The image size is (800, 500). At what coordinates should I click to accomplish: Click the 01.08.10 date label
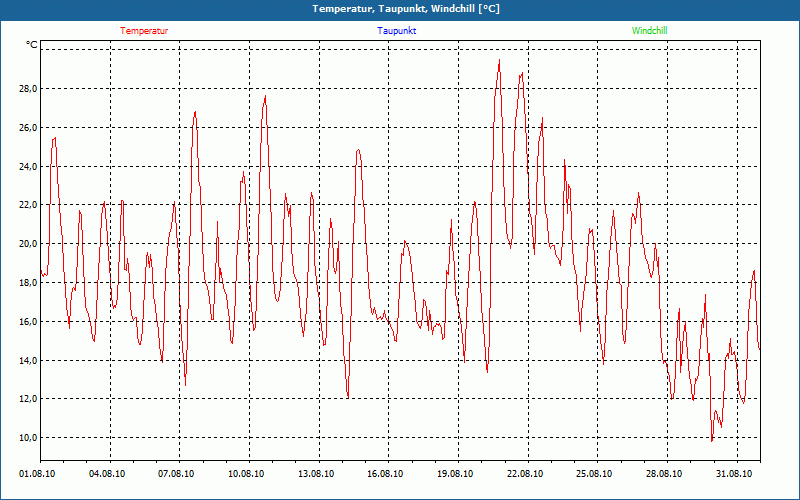click(37, 474)
